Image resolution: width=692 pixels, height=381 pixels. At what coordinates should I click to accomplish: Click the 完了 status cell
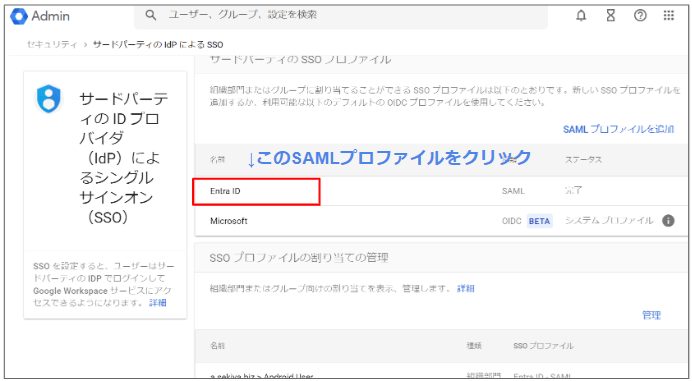pyautogui.click(x=574, y=191)
